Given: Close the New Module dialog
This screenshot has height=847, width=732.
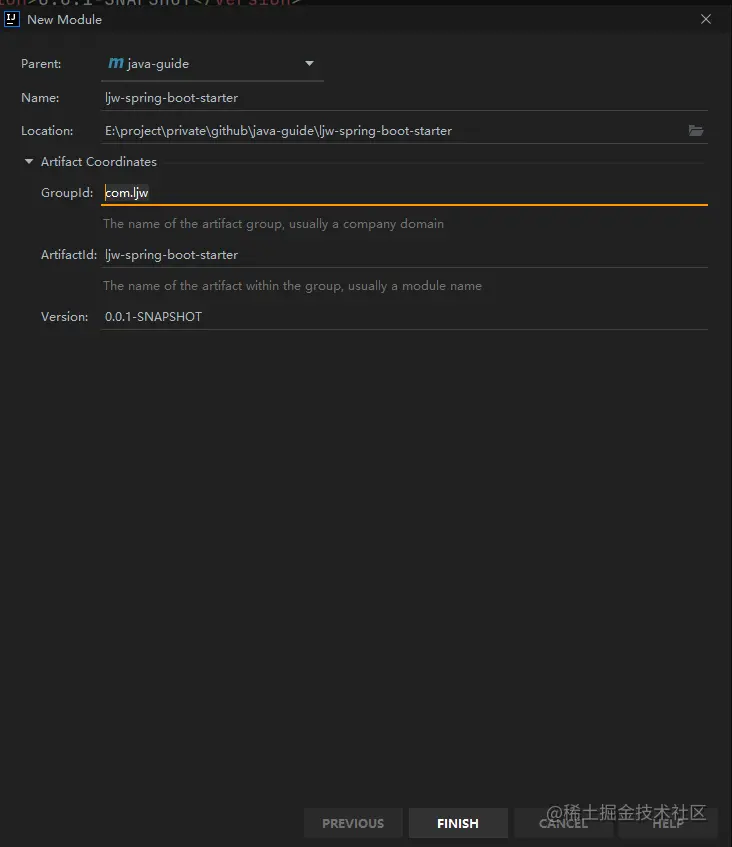Looking at the screenshot, I should [706, 19].
